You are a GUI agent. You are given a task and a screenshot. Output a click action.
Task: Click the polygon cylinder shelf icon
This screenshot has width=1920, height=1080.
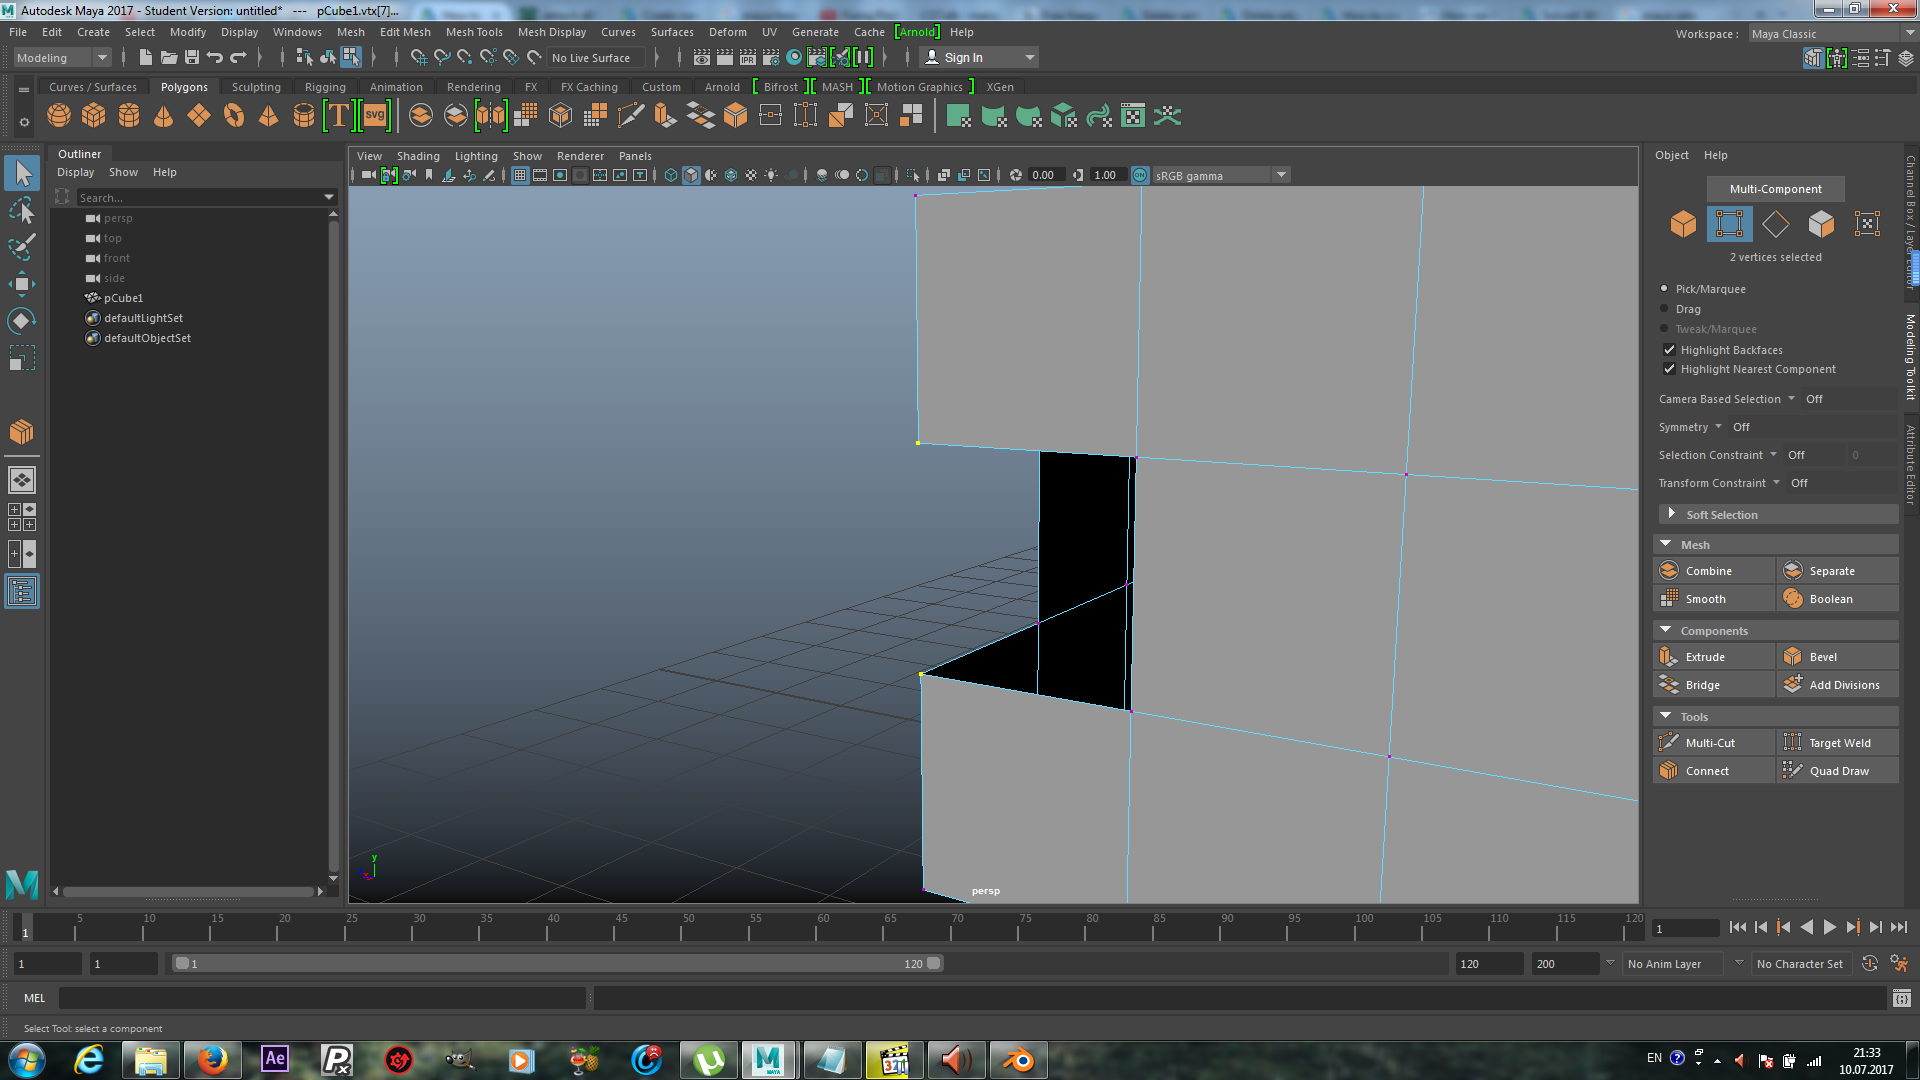(129, 116)
